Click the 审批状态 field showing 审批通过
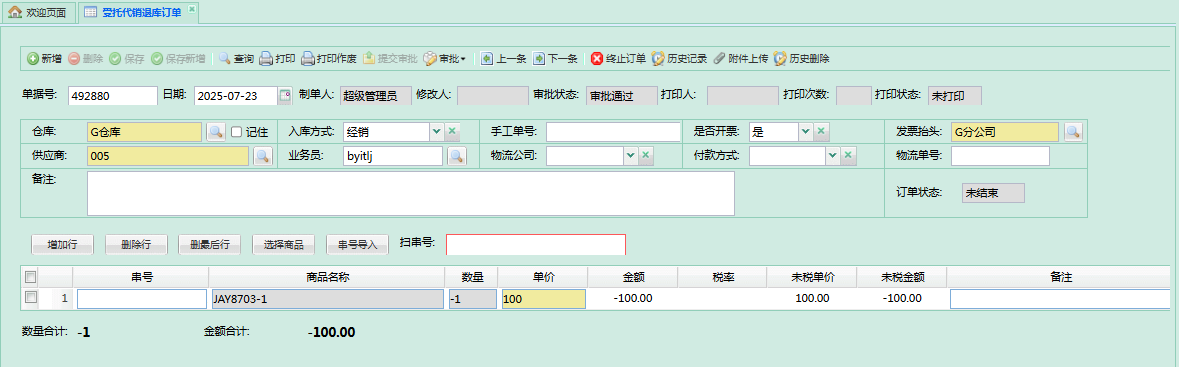 point(621,96)
